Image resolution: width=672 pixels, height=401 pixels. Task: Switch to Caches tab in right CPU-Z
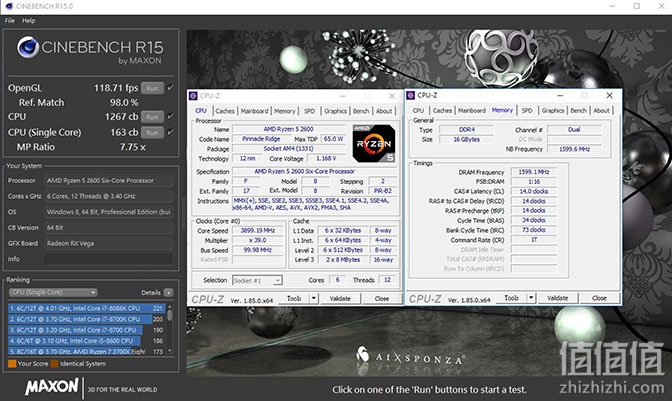point(442,111)
